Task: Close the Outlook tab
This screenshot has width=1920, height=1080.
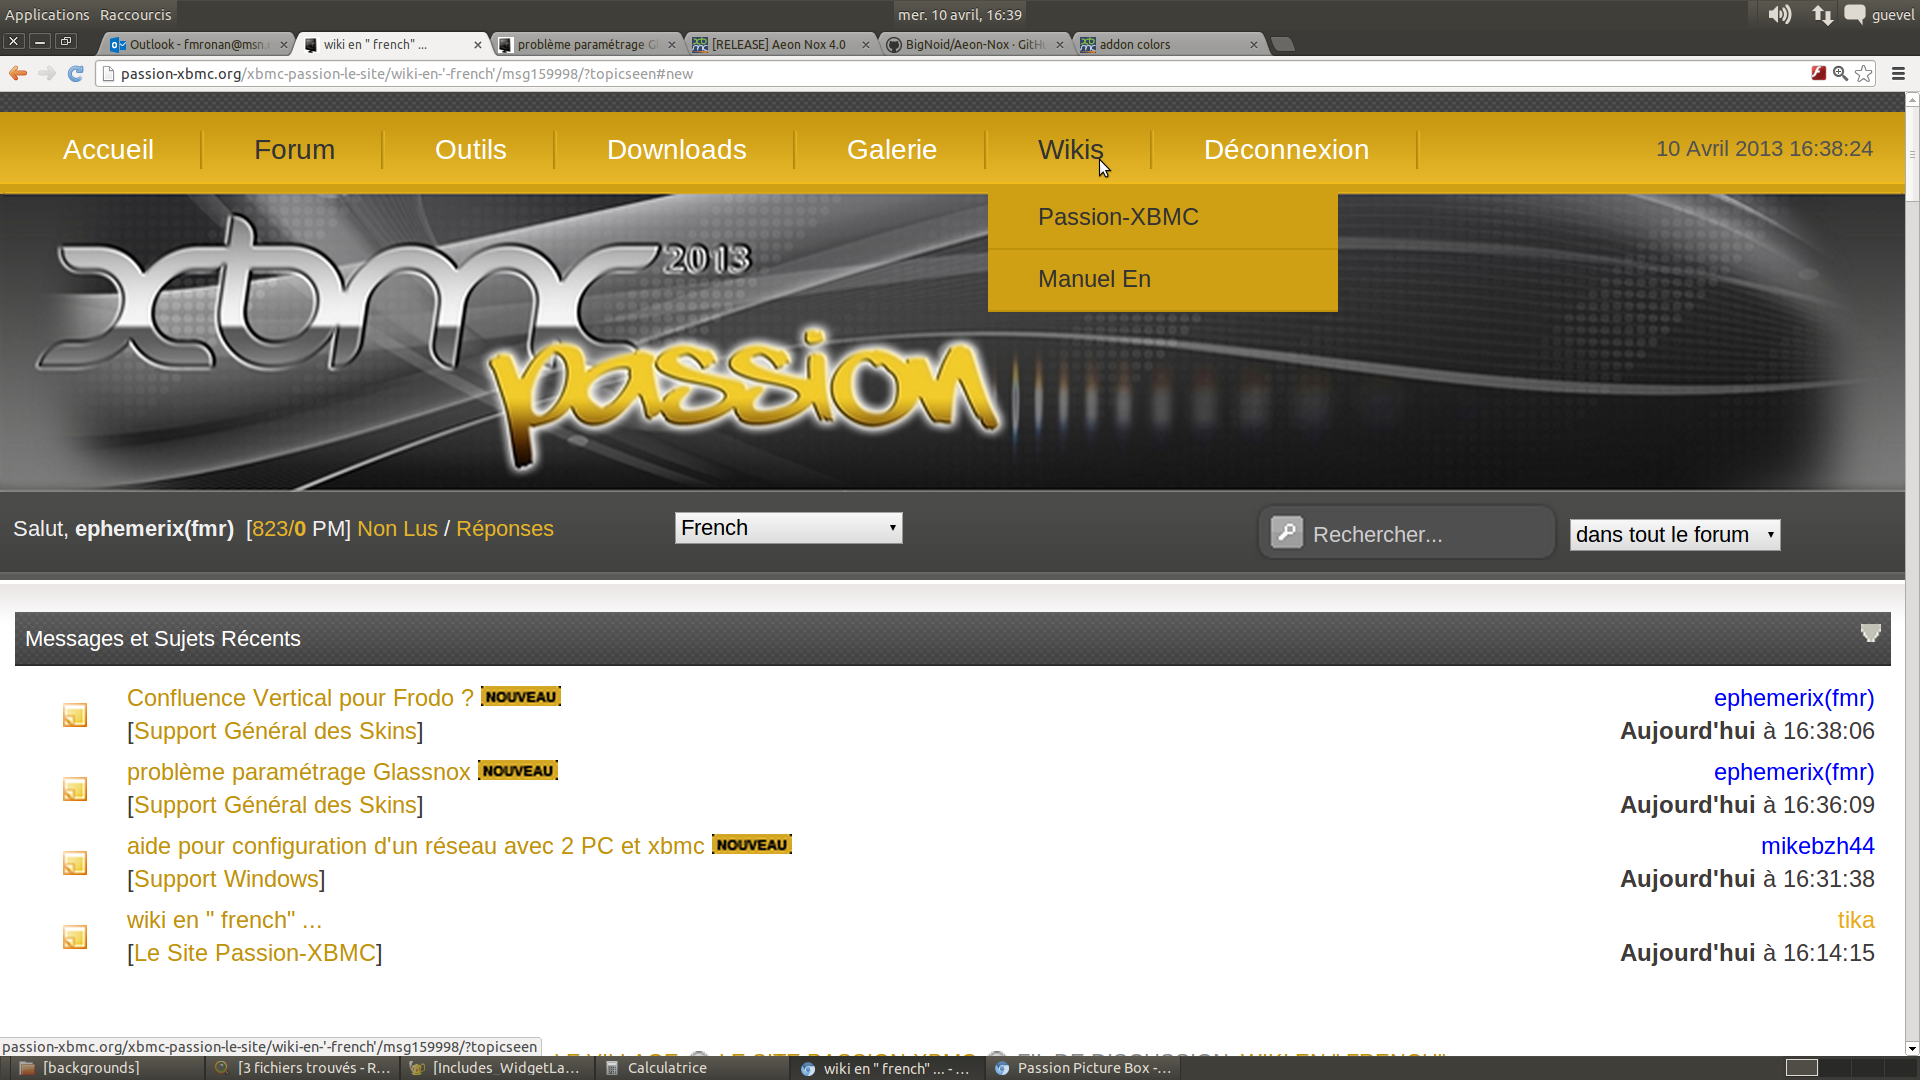Action: pyautogui.click(x=284, y=44)
